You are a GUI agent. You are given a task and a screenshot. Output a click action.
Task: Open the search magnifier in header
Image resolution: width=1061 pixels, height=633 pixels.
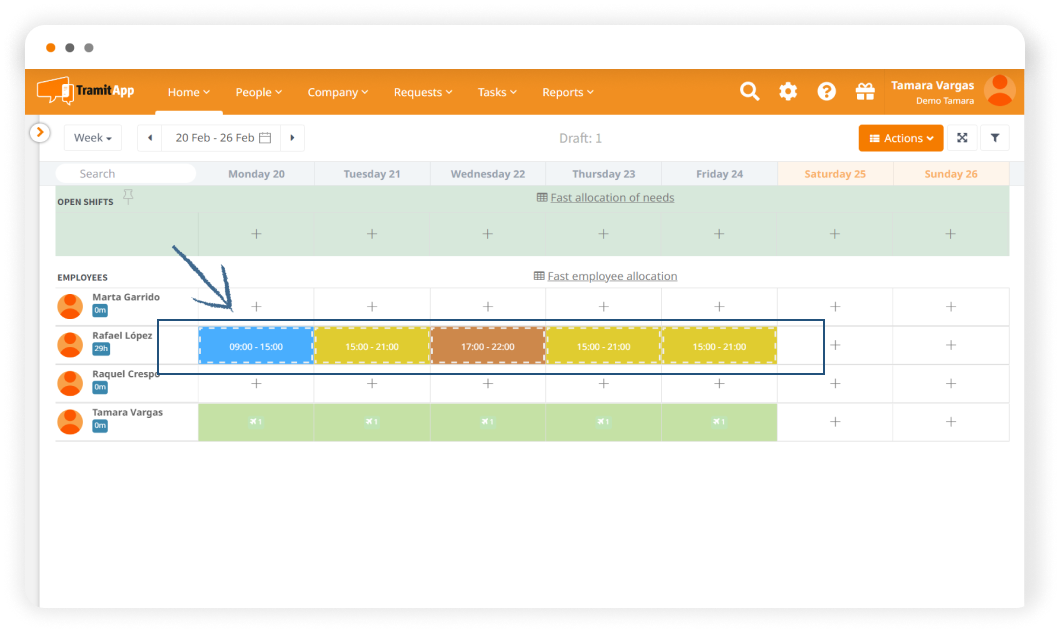(x=749, y=91)
